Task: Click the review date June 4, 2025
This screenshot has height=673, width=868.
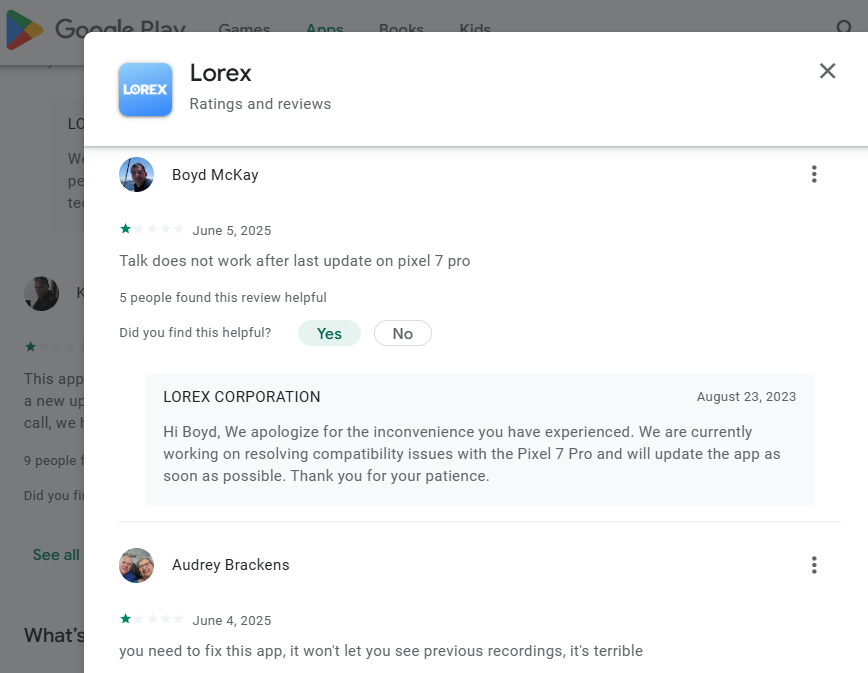Action: [231, 619]
